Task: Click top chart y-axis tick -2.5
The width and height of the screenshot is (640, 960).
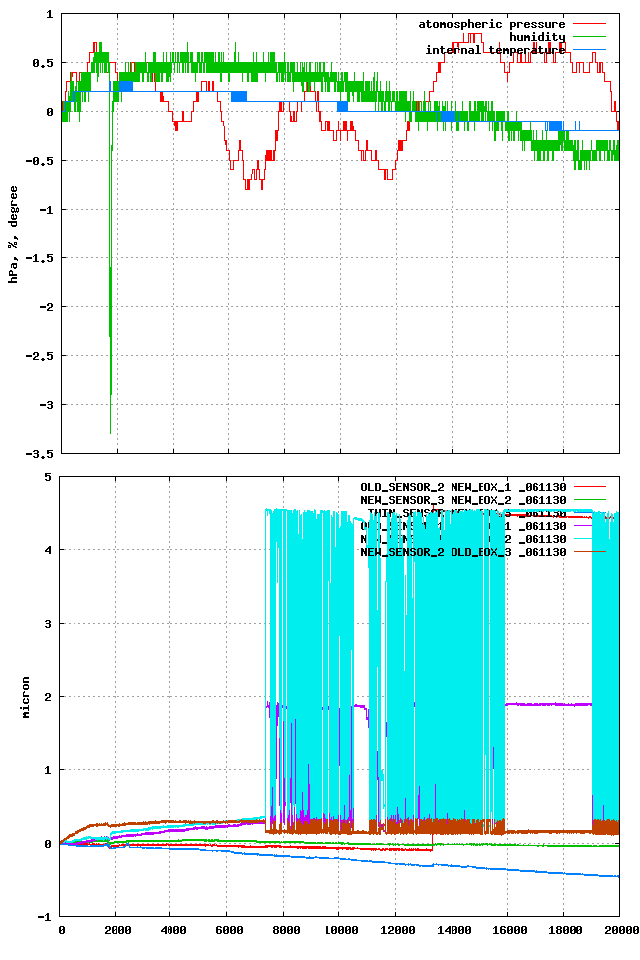Action: click(x=40, y=356)
